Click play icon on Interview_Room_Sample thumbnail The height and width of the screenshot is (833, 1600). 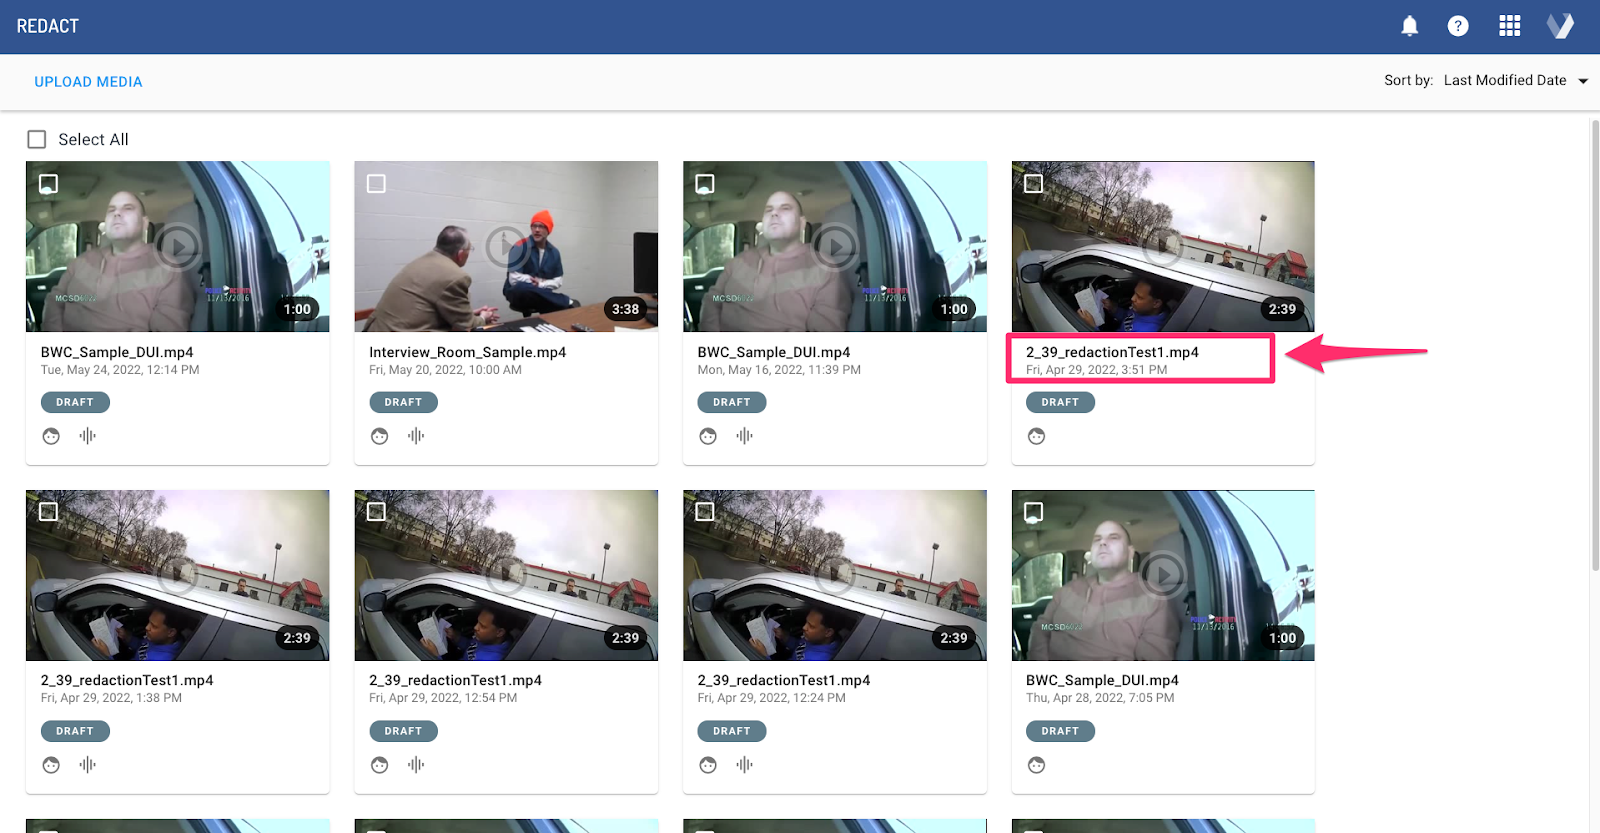point(505,246)
